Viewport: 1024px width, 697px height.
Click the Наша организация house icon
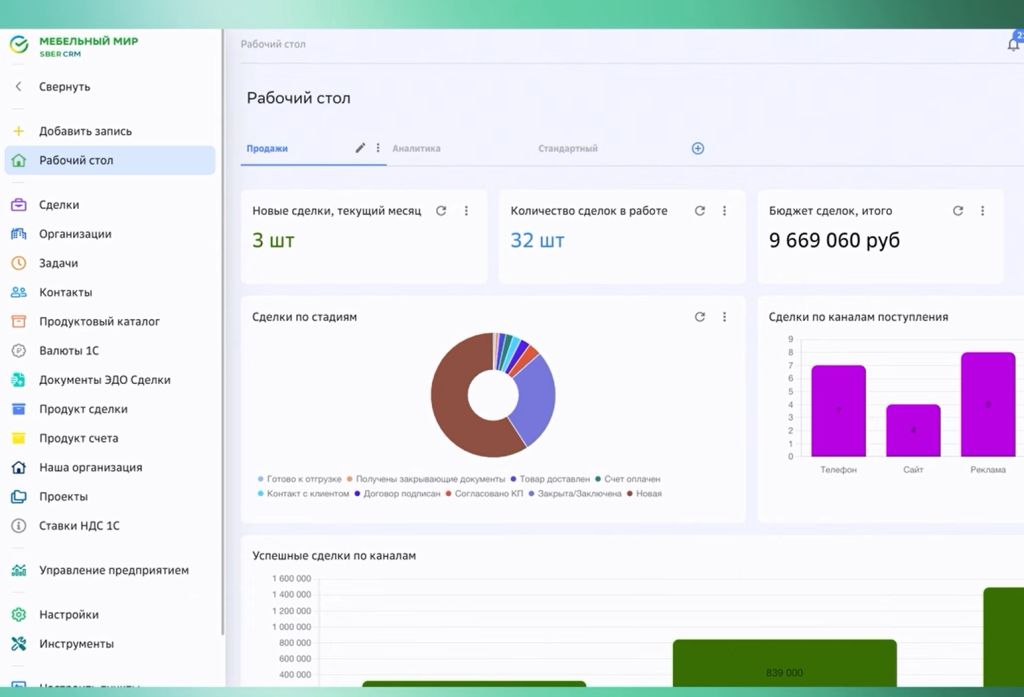[x=18, y=467]
